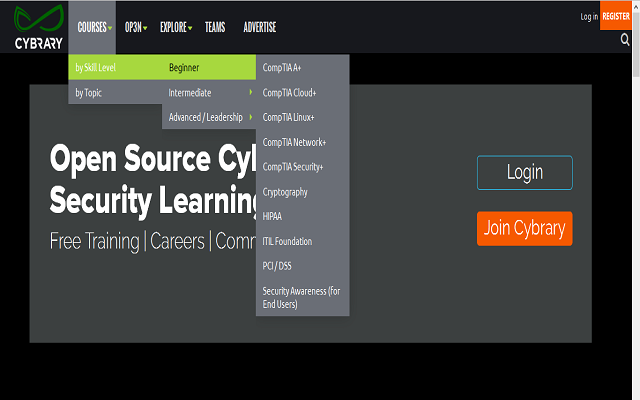Open the search magnifier icon
Image resolution: width=640 pixels, height=400 pixels.
(625, 40)
